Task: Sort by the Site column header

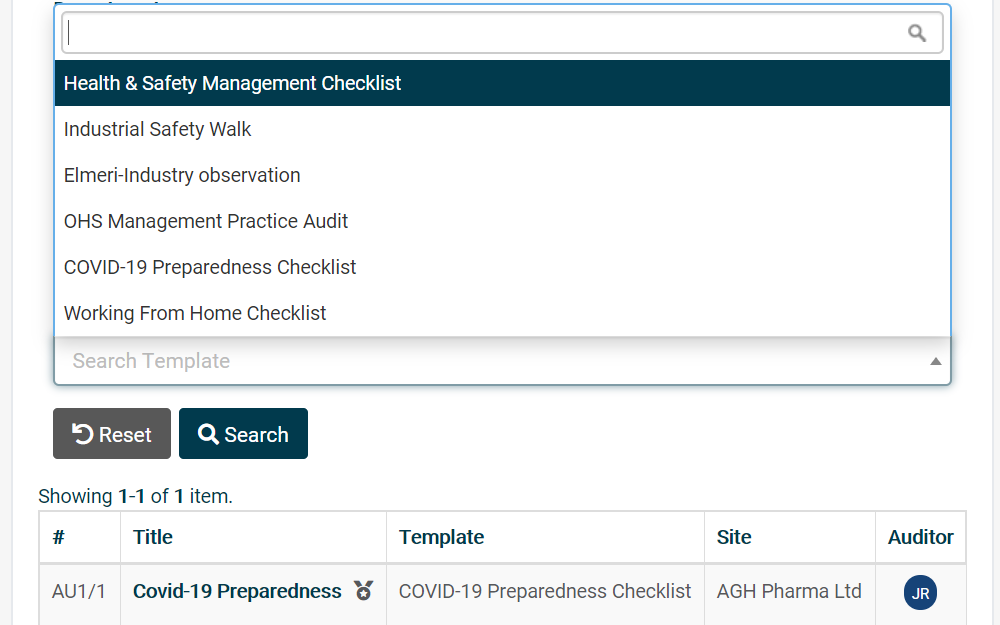Action: pyautogui.click(x=733, y=537)
